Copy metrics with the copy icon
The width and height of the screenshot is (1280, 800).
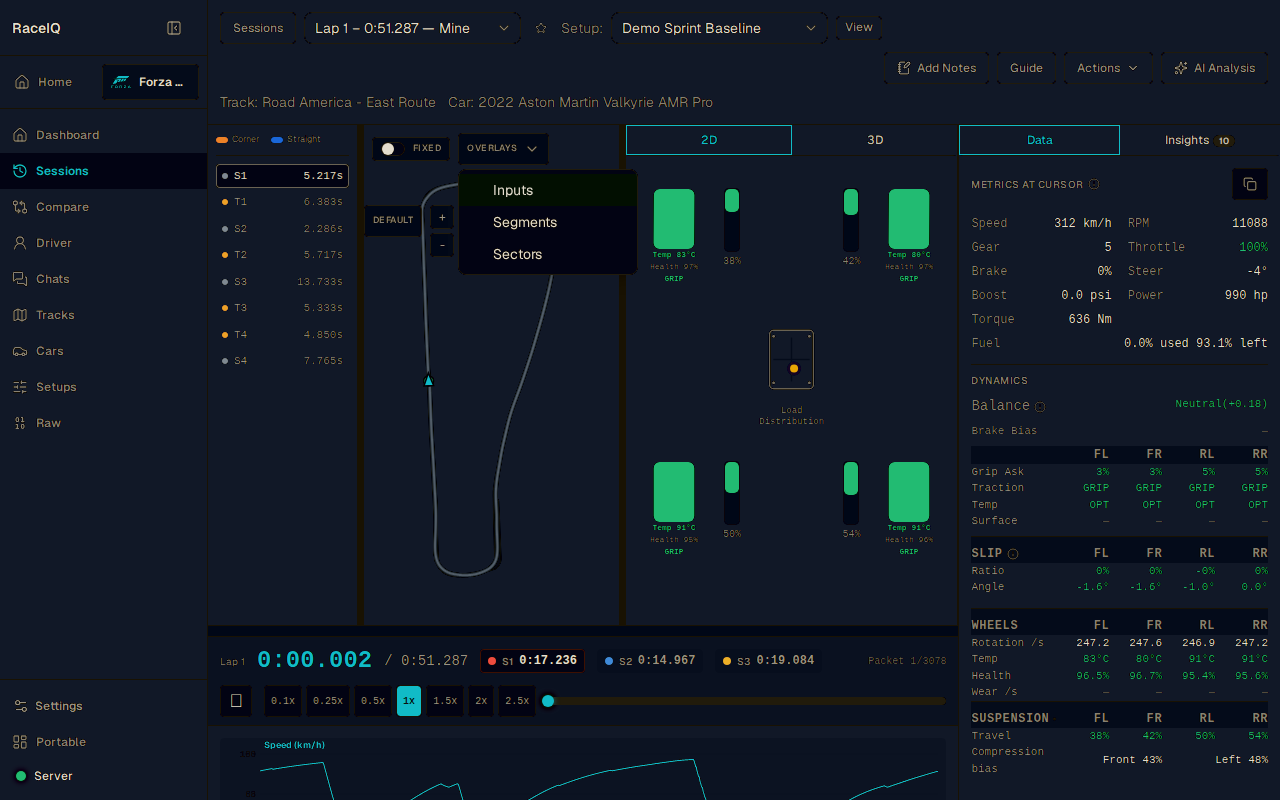pyautogui.click(x=1249, y=184)
